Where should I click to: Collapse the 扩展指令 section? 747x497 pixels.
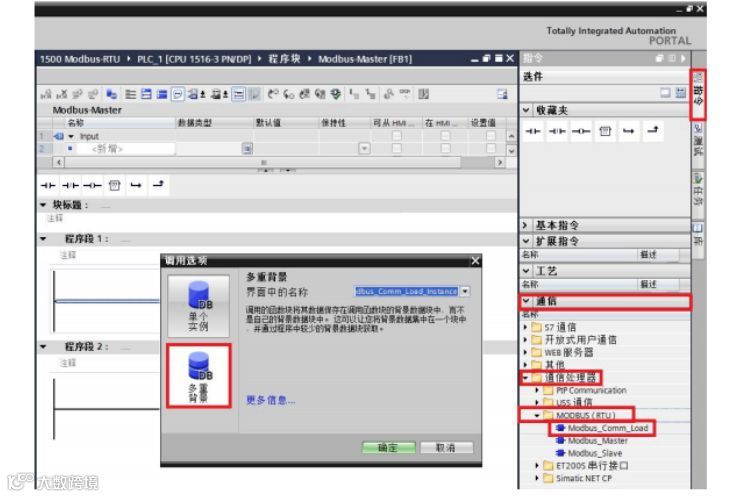[x=526, y=241]
